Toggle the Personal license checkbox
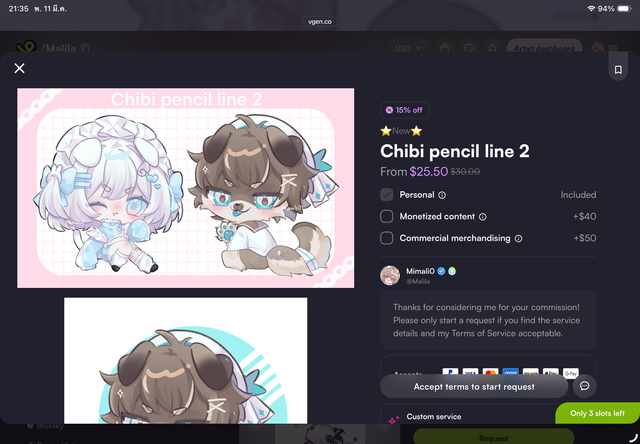Screen dimensions: 640x444 coord(387,195)
